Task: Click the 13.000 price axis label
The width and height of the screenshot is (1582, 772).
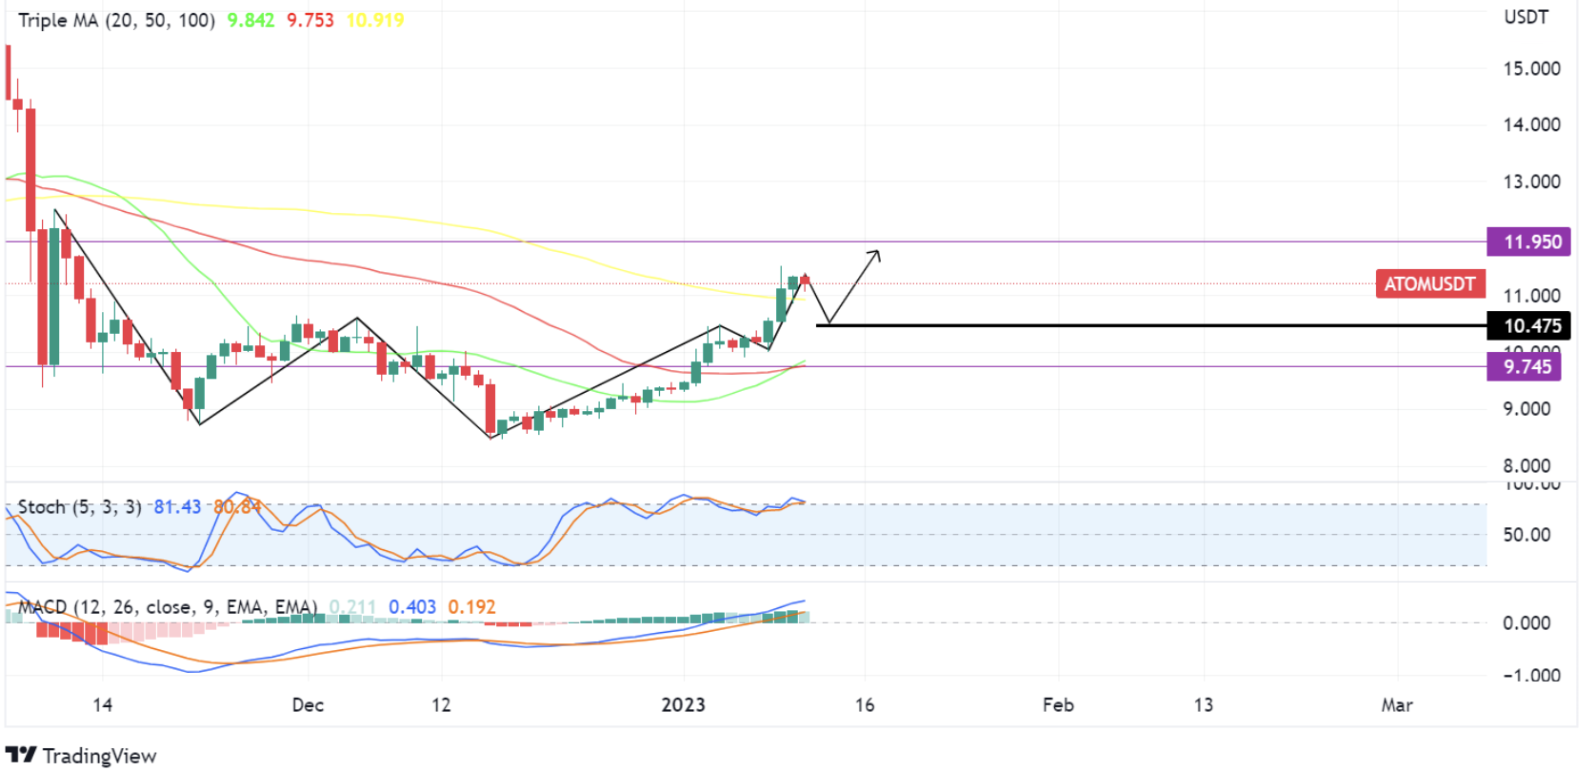Action: point(1532,182)
